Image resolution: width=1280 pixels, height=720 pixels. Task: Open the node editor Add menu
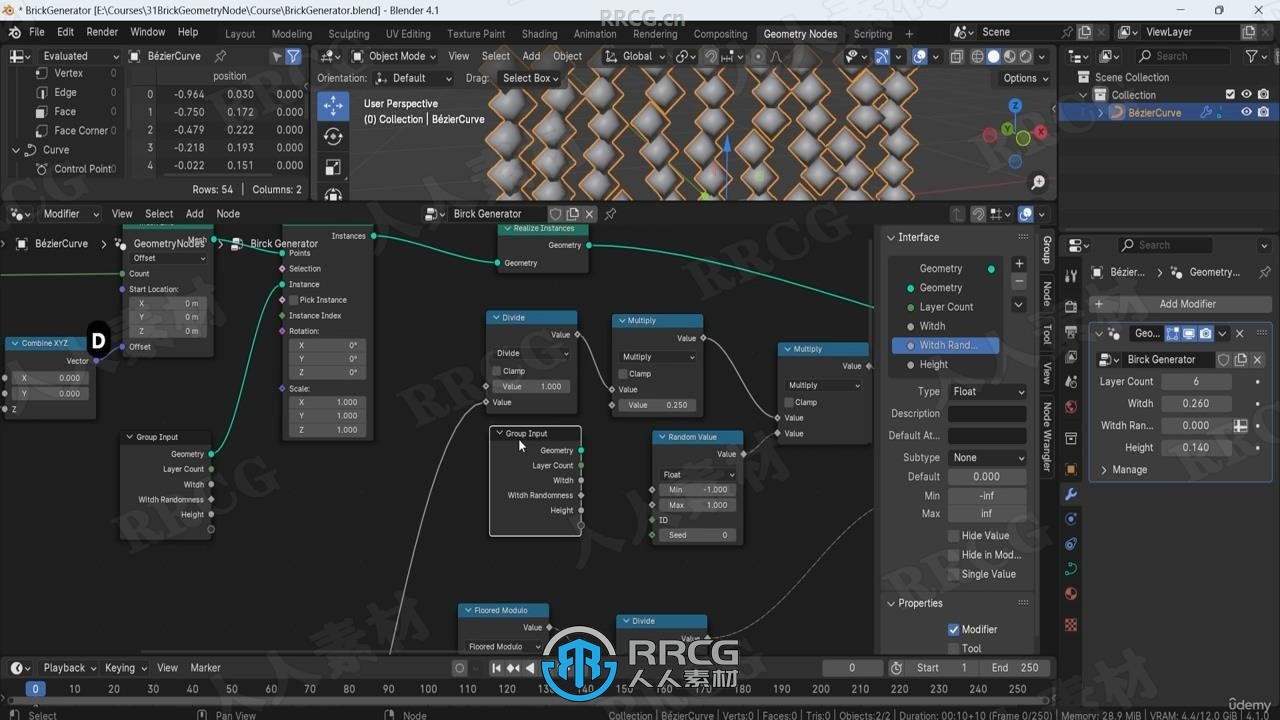click(195, 214)
